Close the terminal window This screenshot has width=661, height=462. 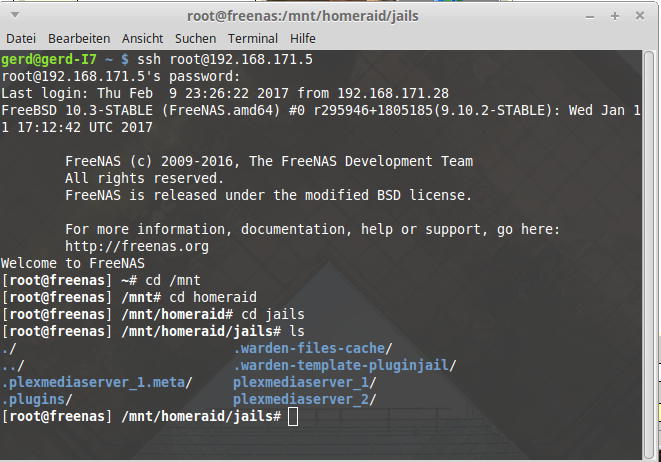click(x=640, y=16)
